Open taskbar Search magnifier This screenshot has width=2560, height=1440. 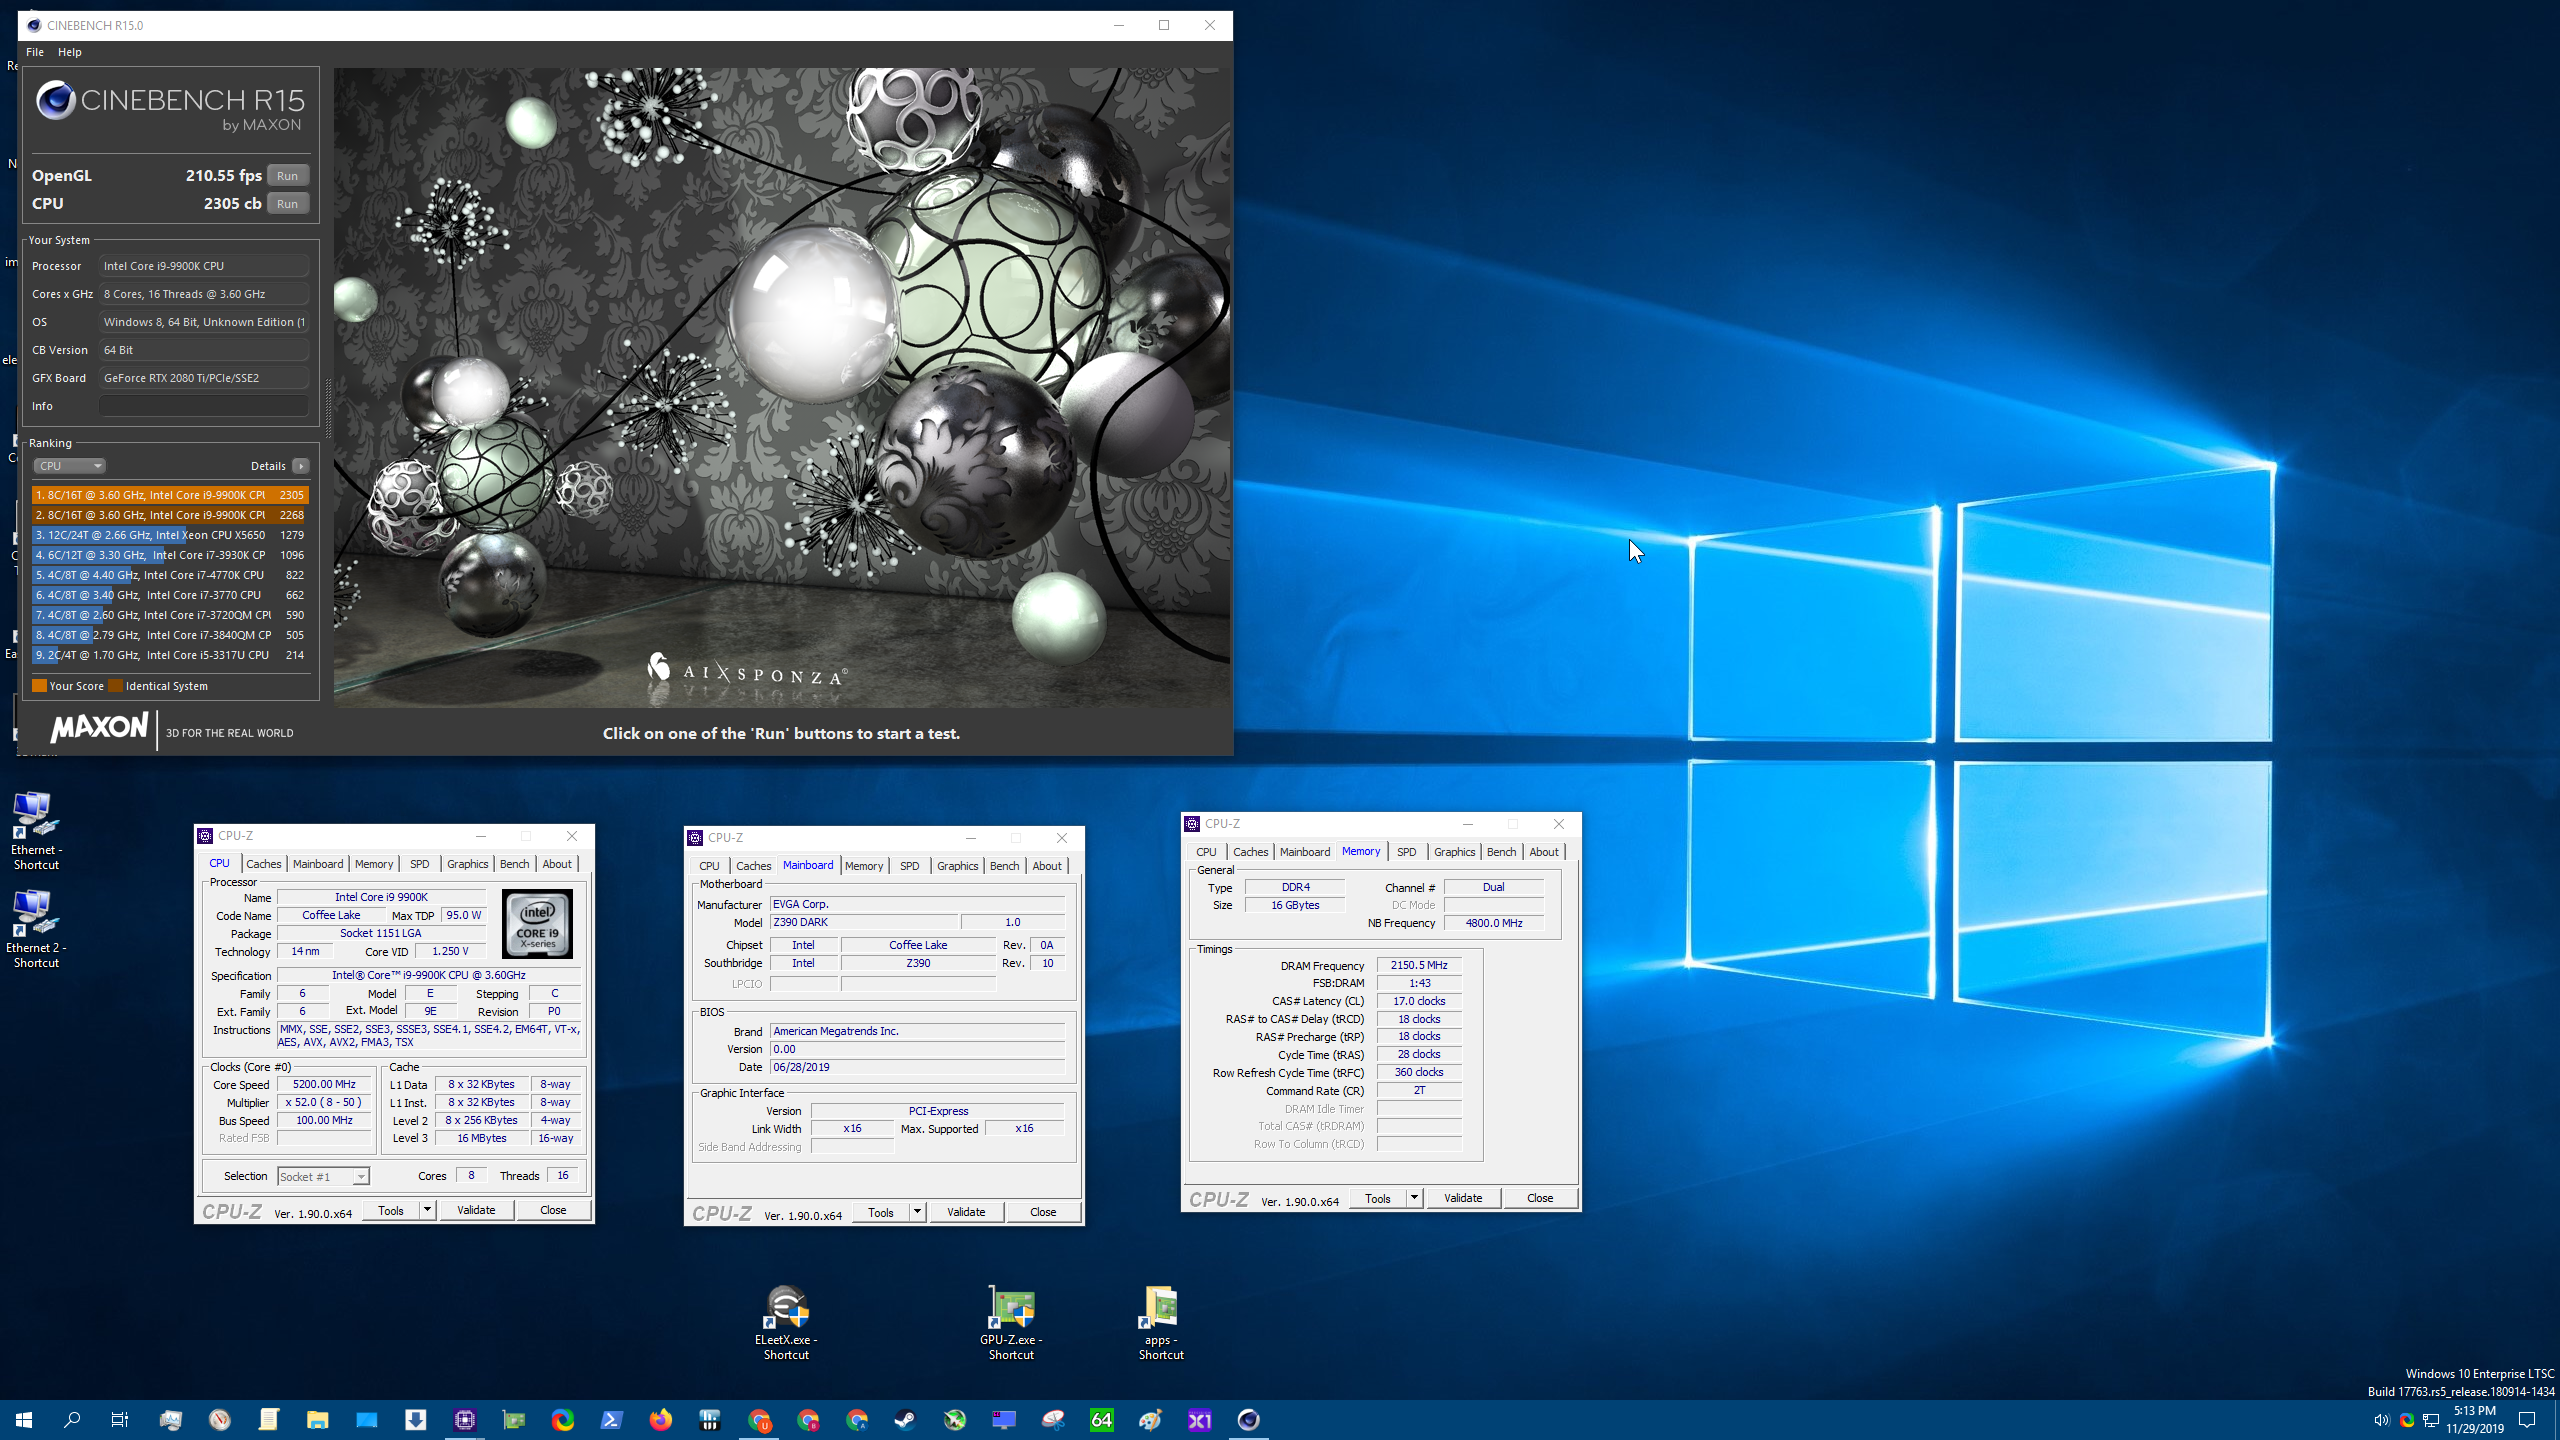(72, 1420)
